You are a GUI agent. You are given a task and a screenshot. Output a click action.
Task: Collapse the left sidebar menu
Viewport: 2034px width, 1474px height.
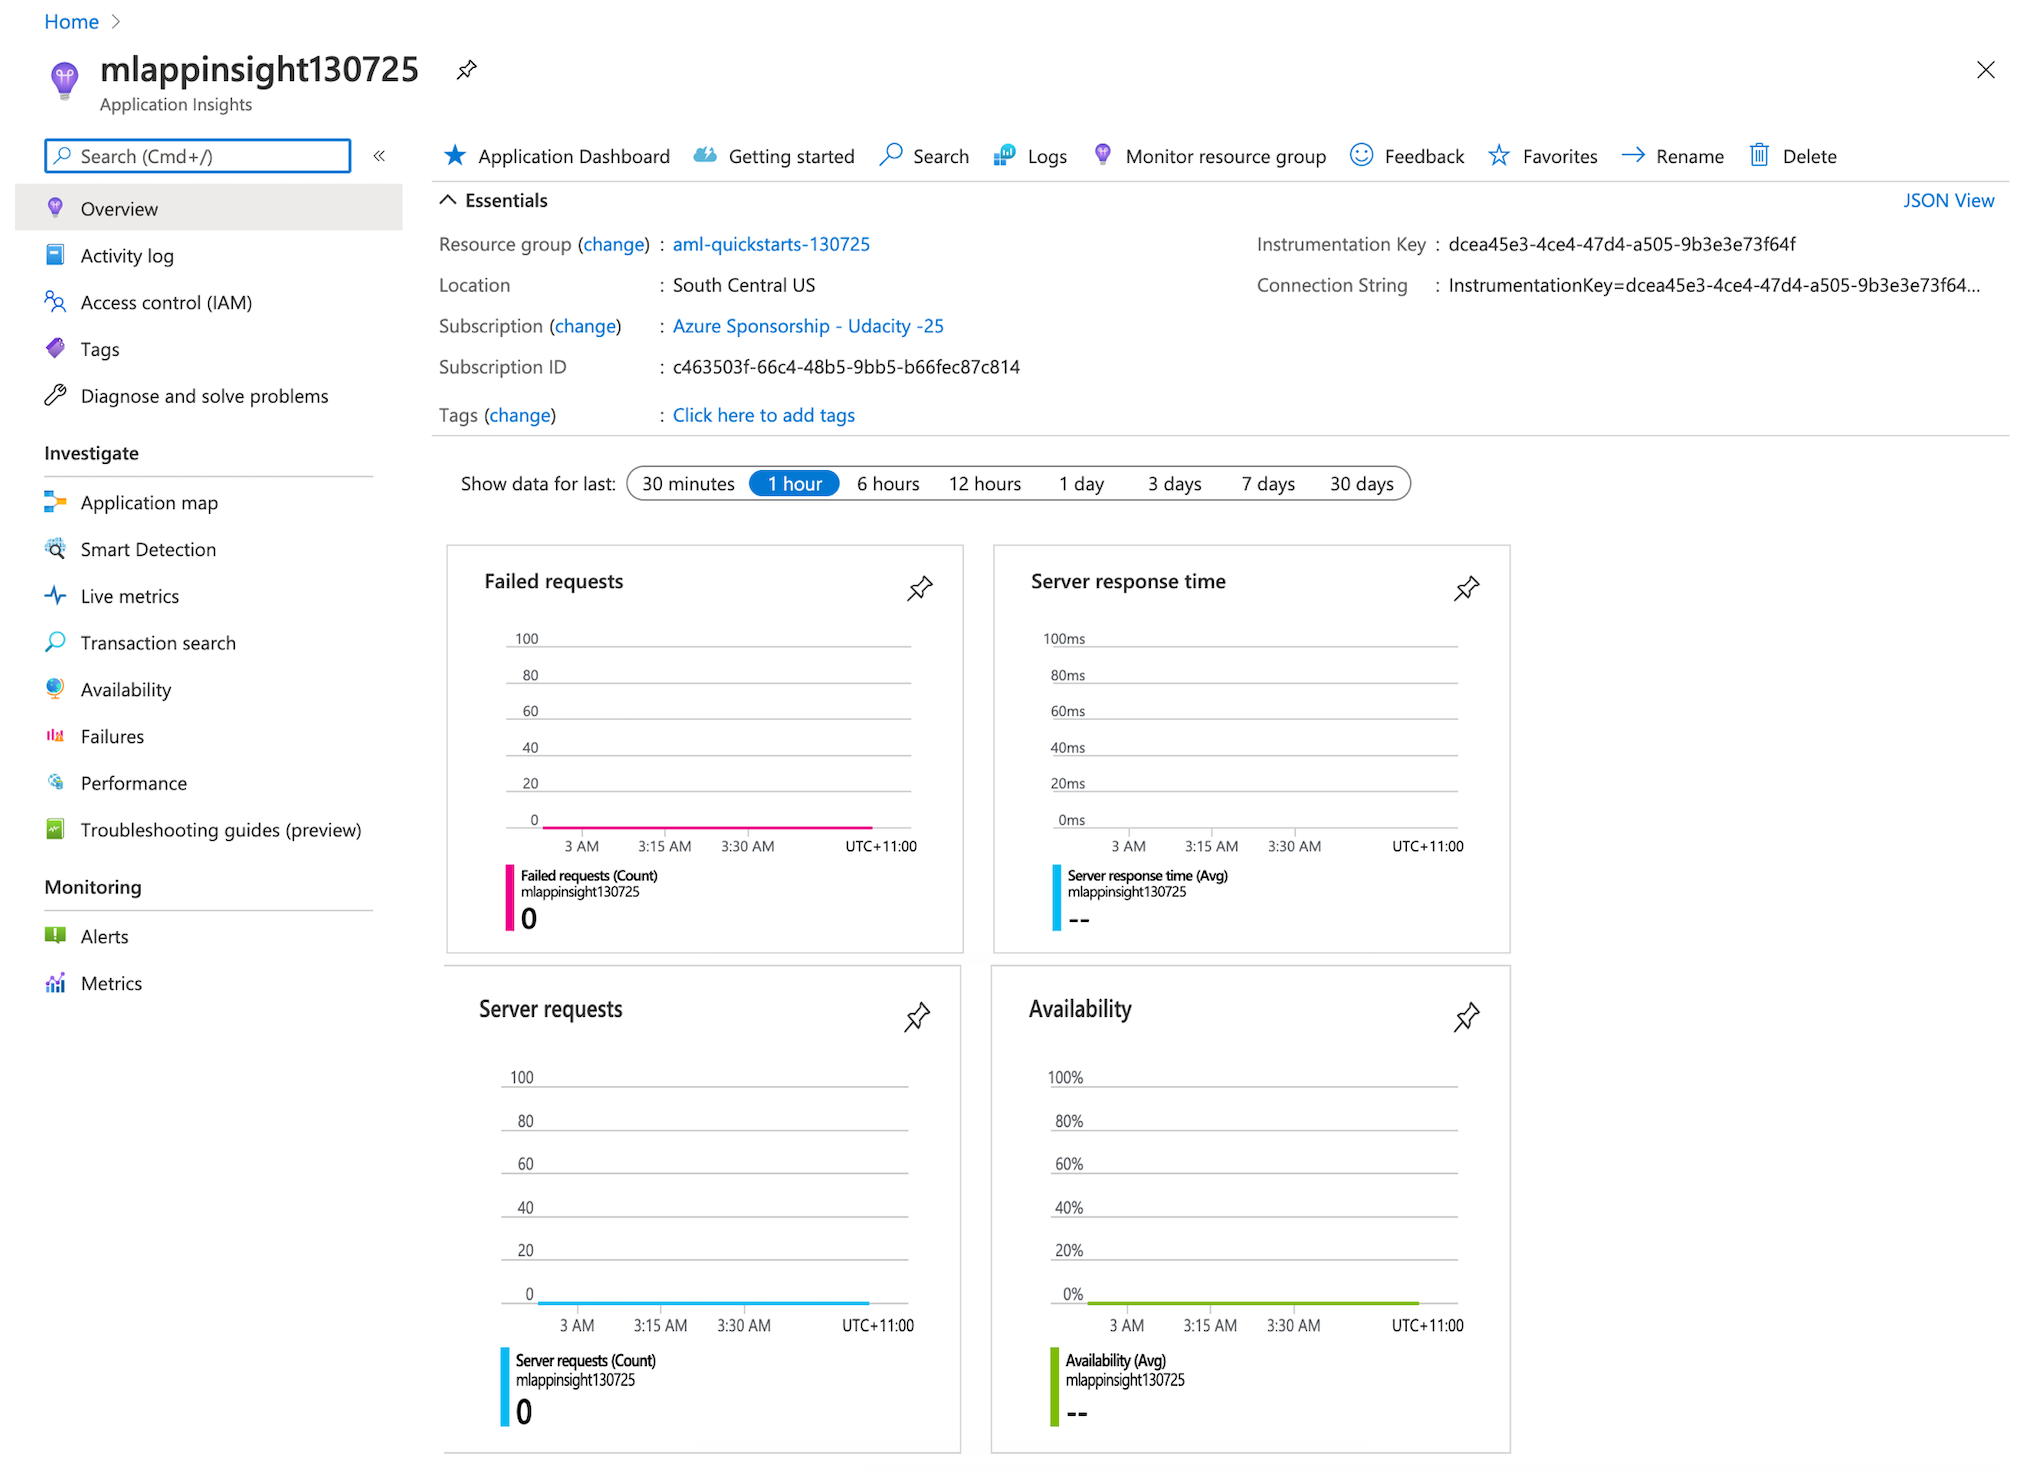(x=379, y=156)
